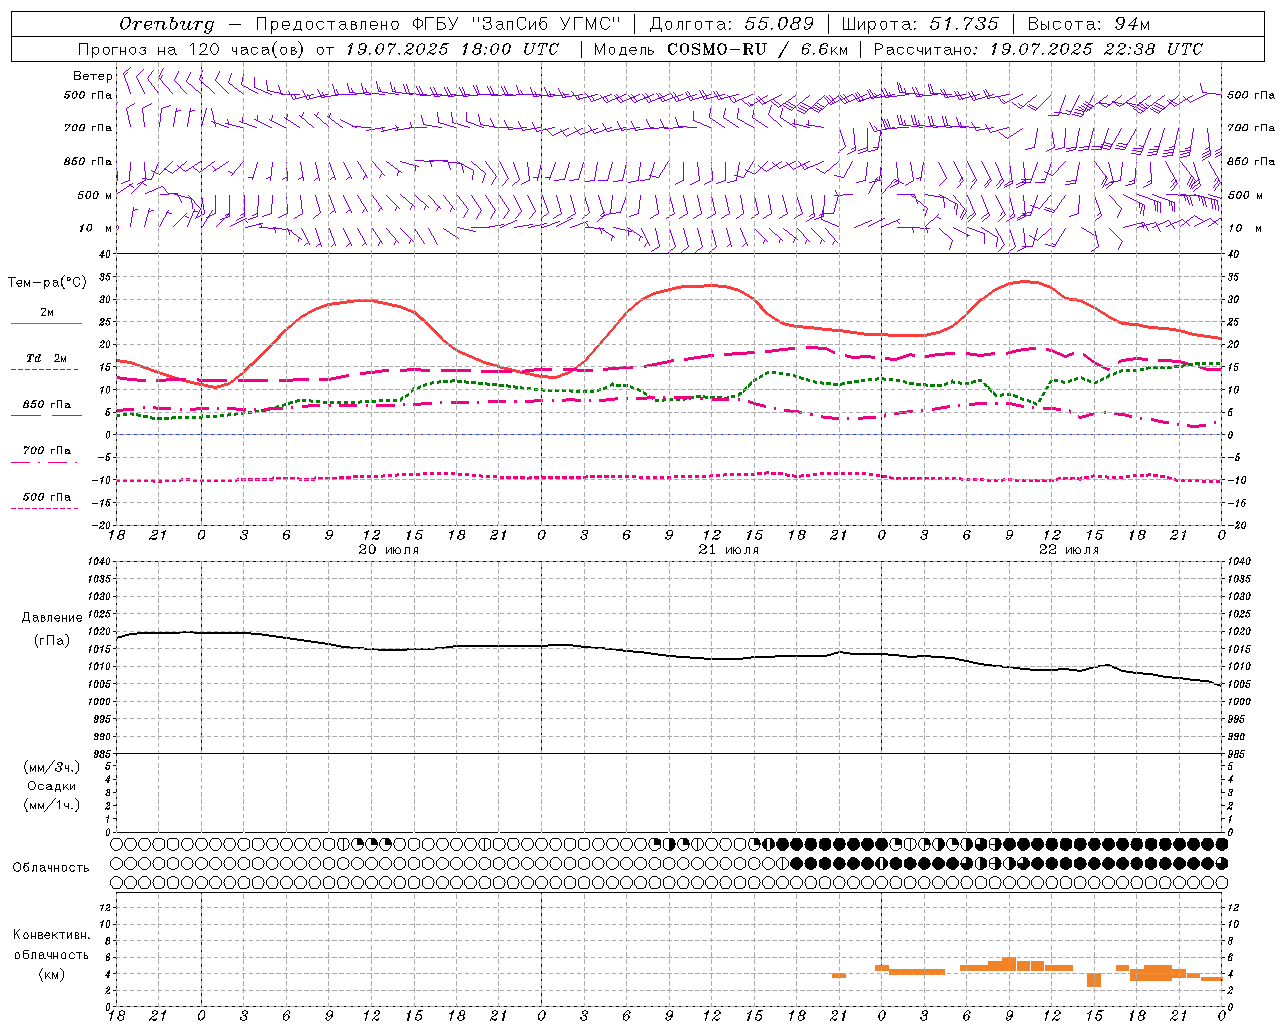Click the 'Orenburg' station title

[166, 24]
